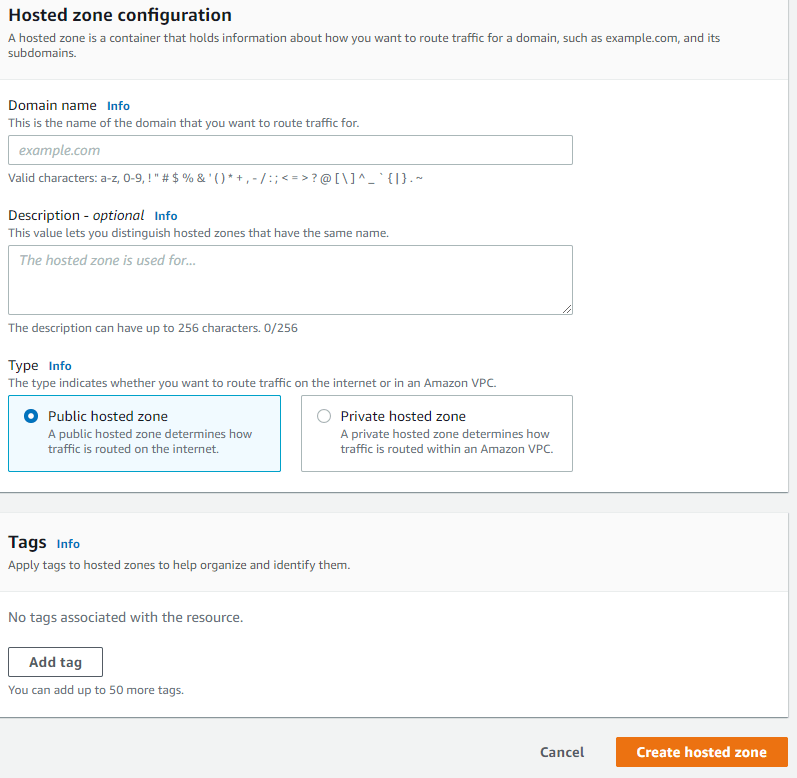
Task: Open the Info link beside Domain name
Action: click(118, 106)
